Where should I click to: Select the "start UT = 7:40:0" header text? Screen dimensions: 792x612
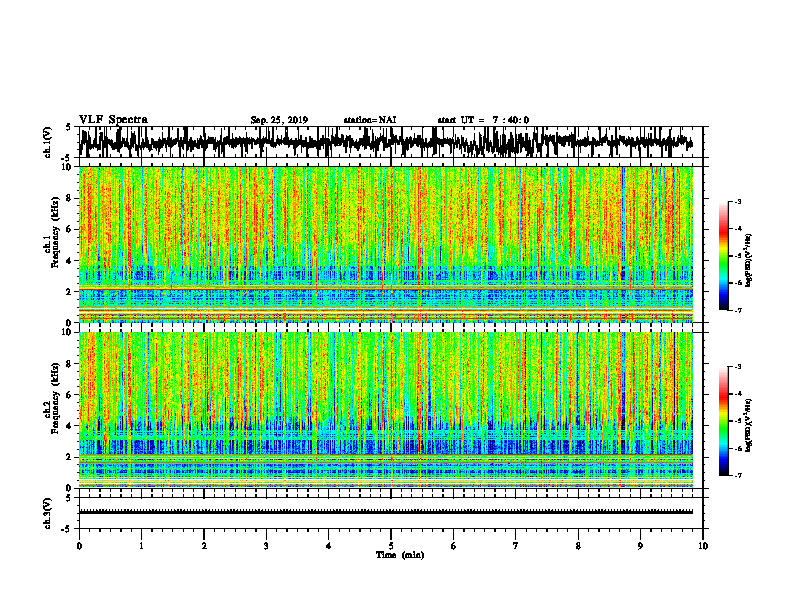click(x=483, y=120)
